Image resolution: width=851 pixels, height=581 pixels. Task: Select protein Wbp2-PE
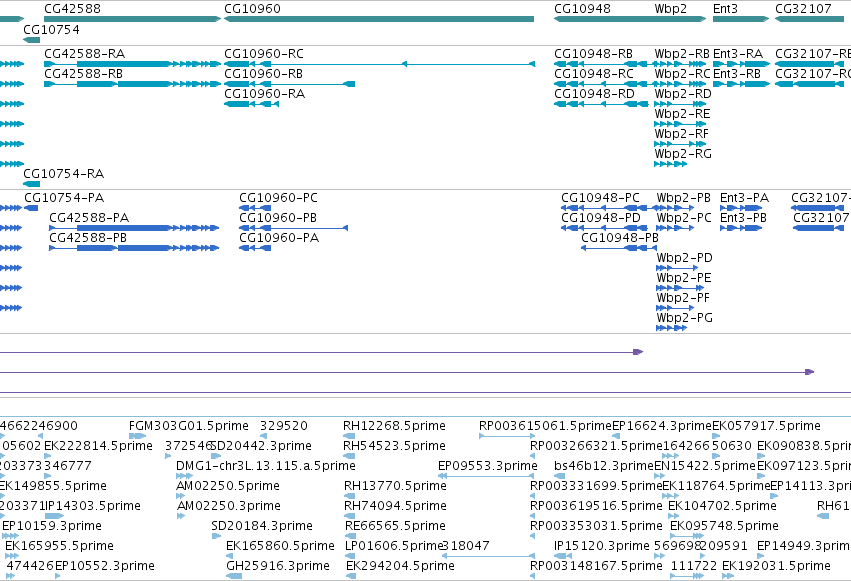pos(680,288)
